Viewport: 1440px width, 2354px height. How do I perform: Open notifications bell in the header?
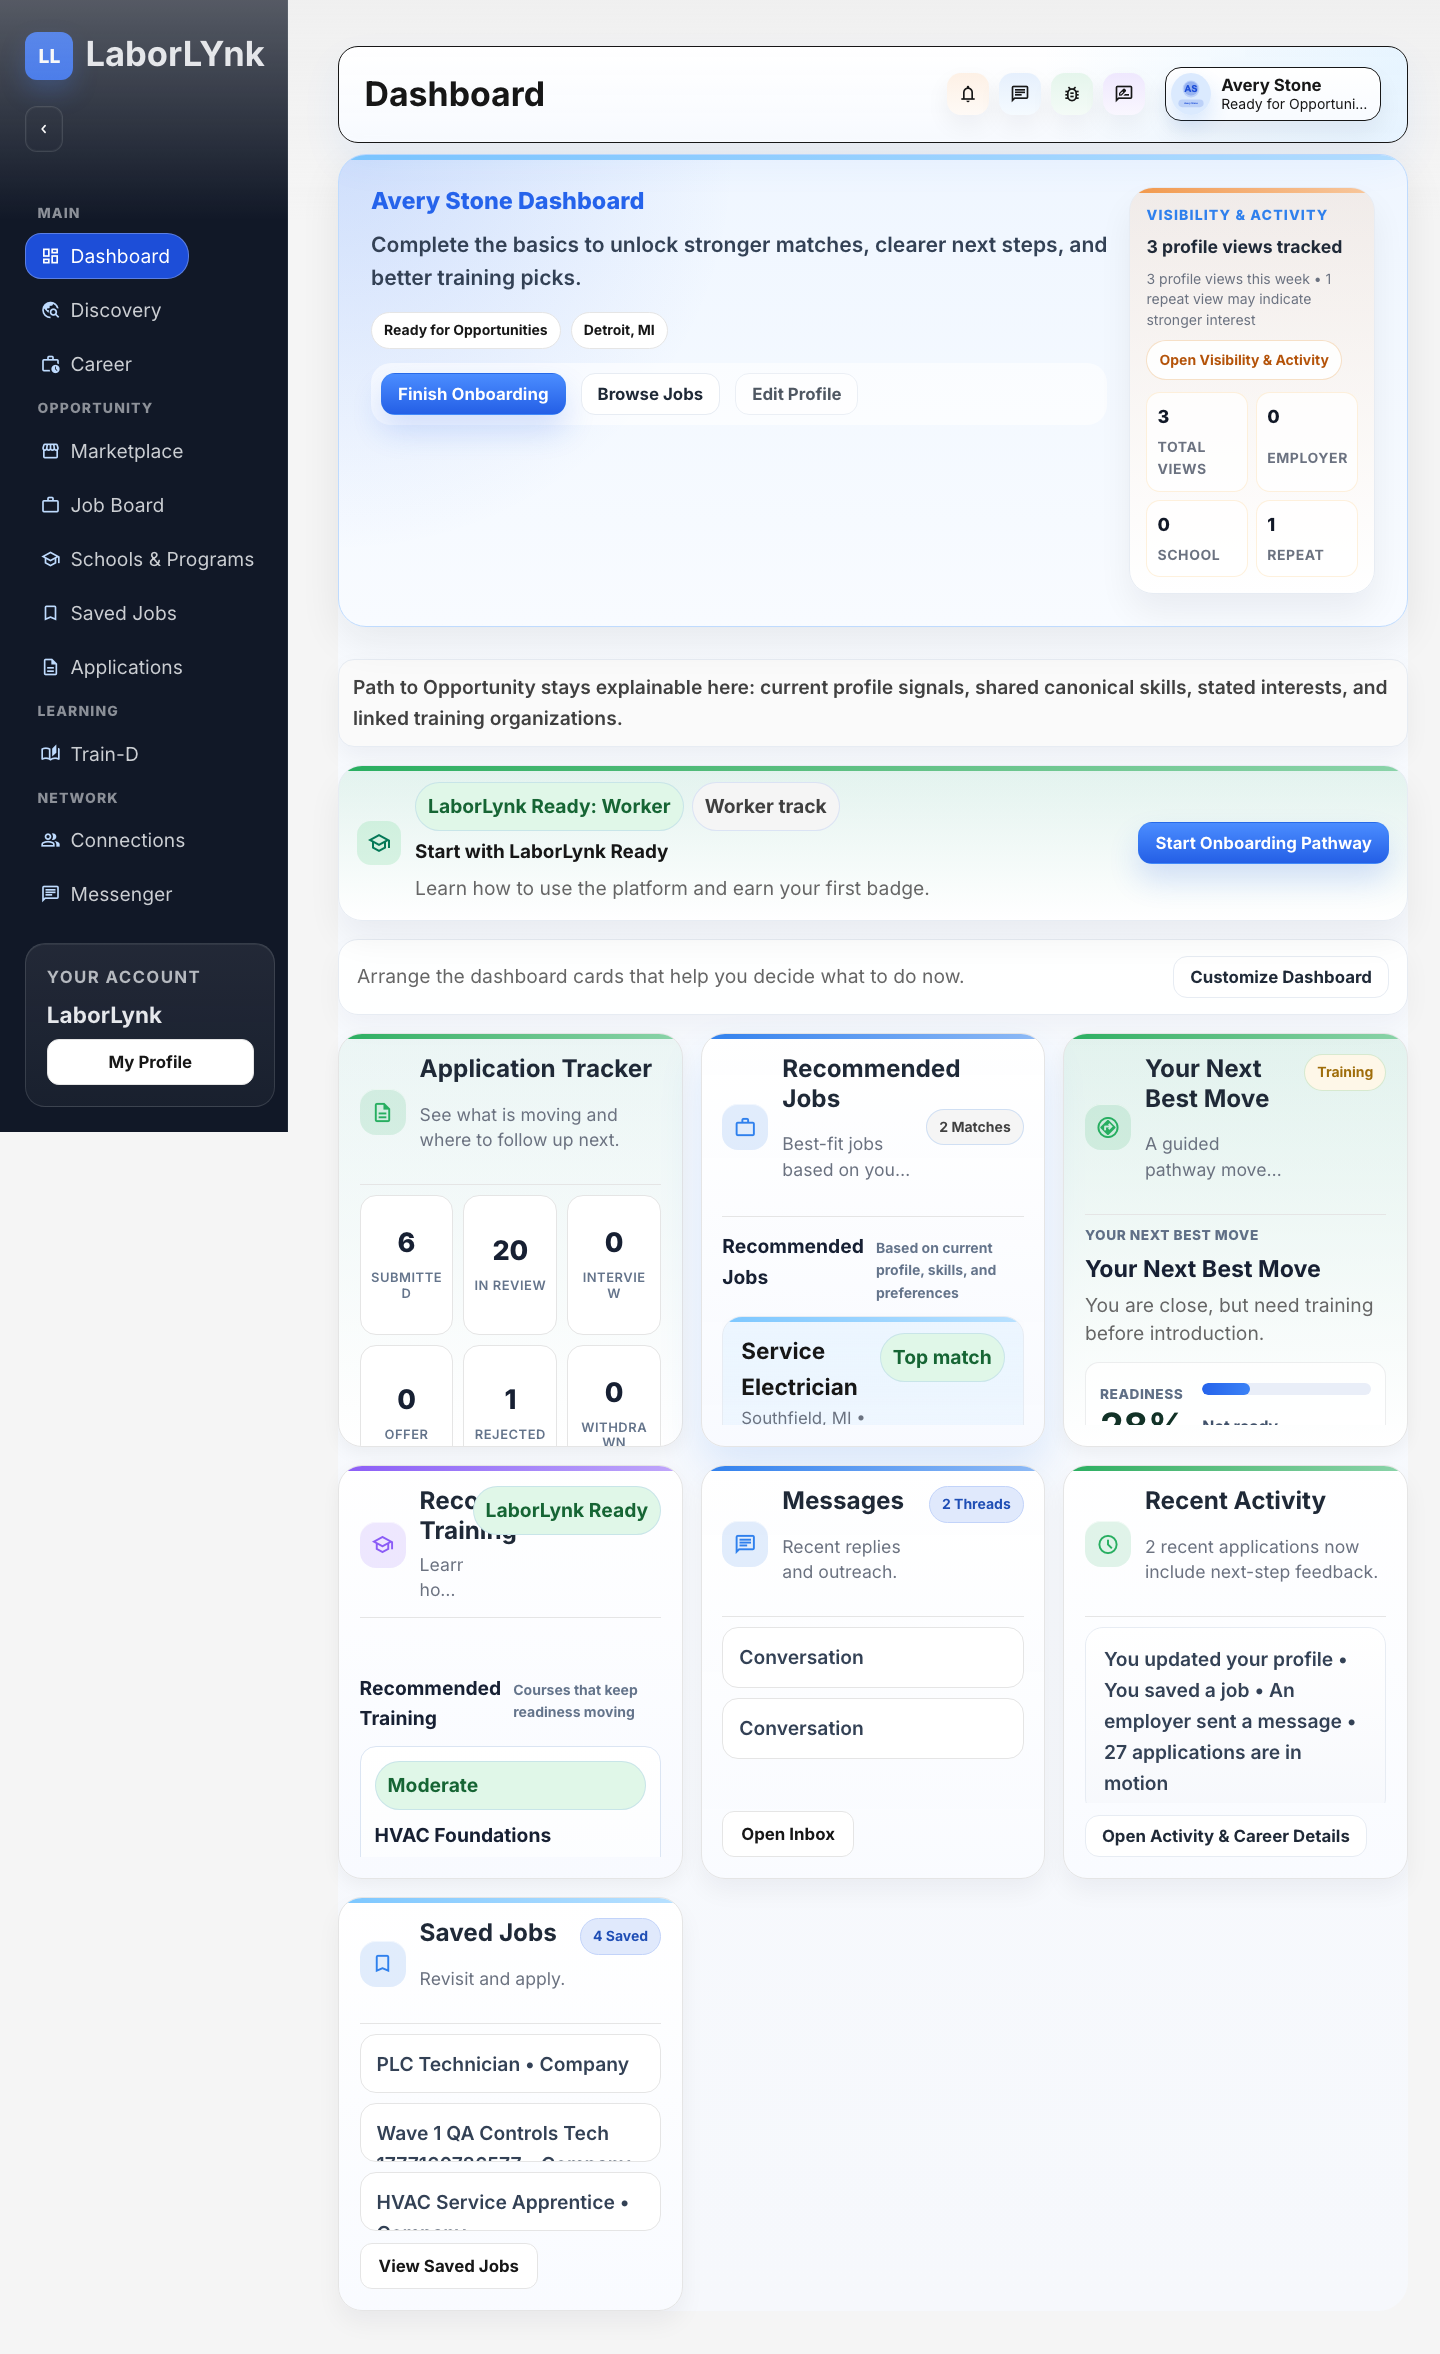point(968,94)
